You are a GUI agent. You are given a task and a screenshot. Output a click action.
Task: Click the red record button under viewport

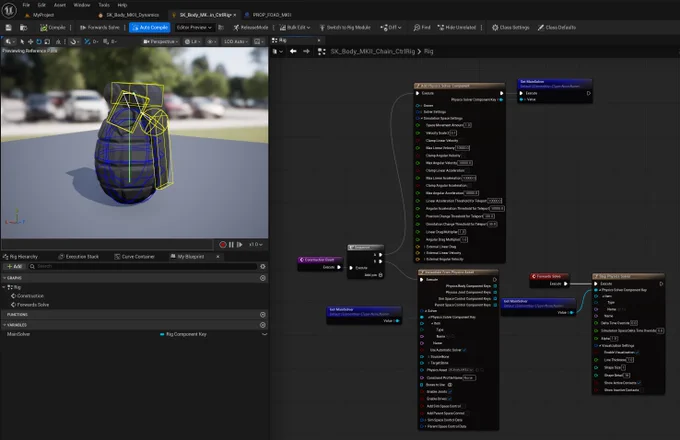click(x=222, y=244)
